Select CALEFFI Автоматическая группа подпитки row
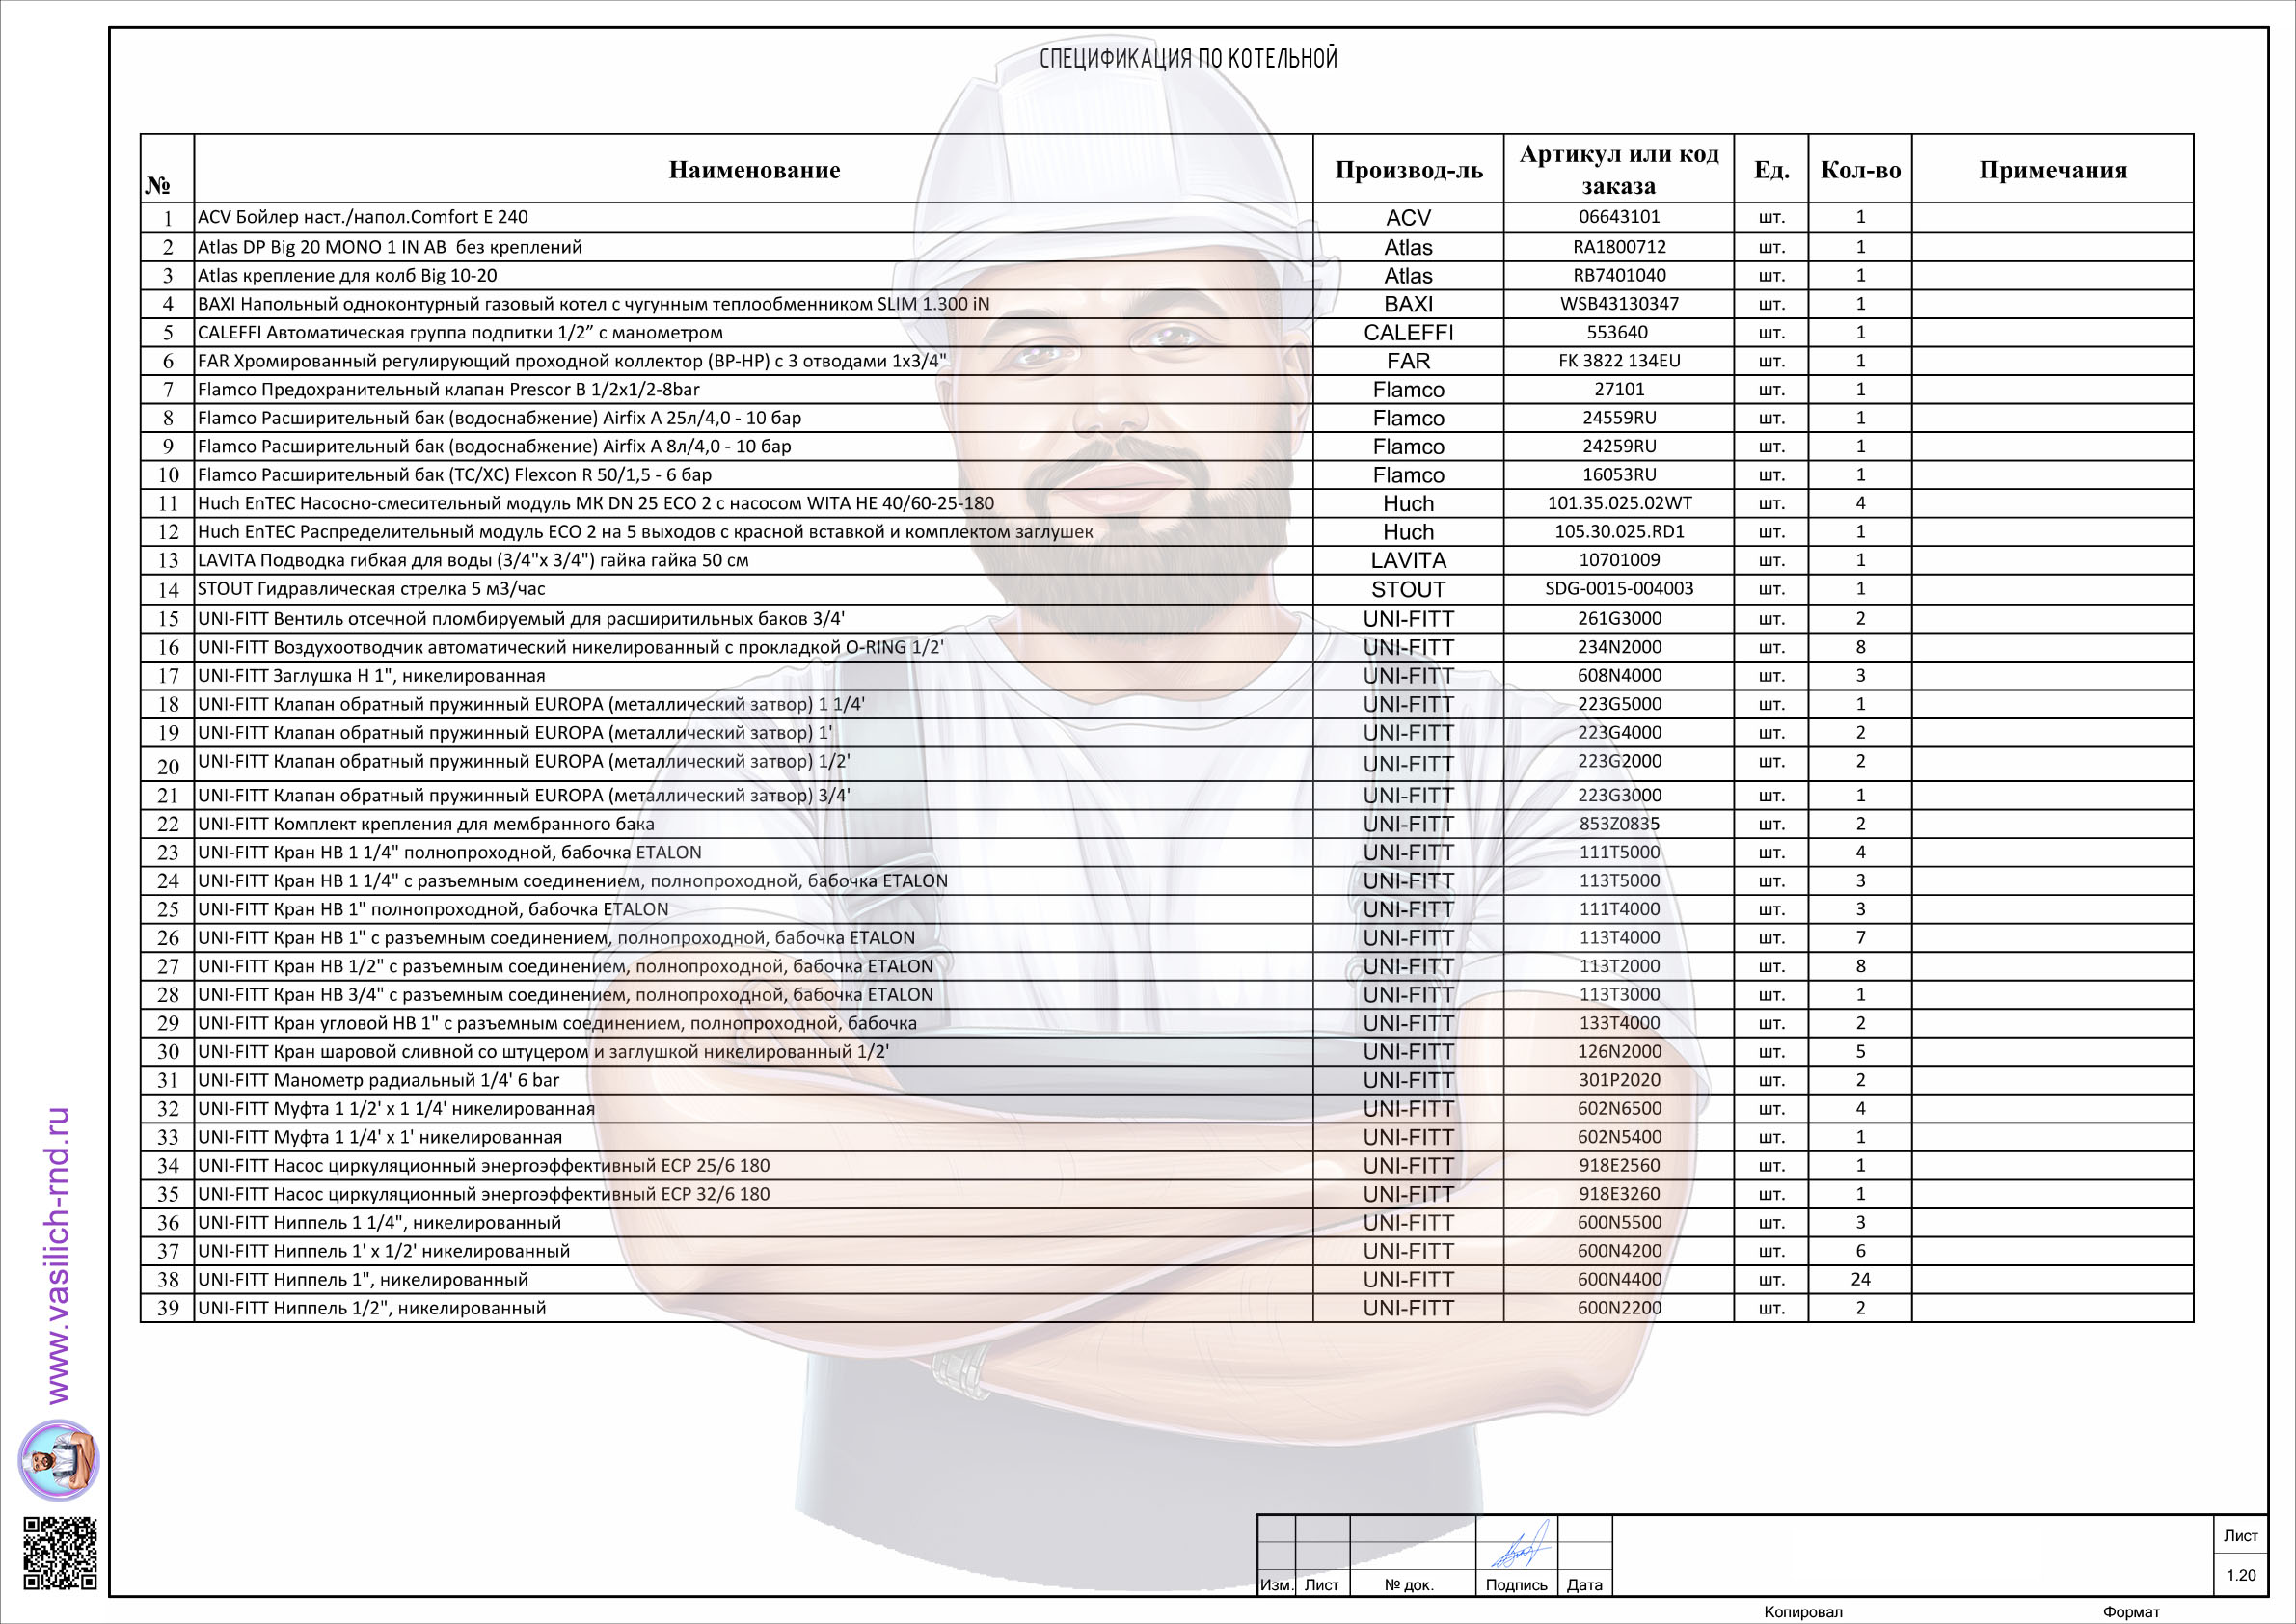 1167,333
